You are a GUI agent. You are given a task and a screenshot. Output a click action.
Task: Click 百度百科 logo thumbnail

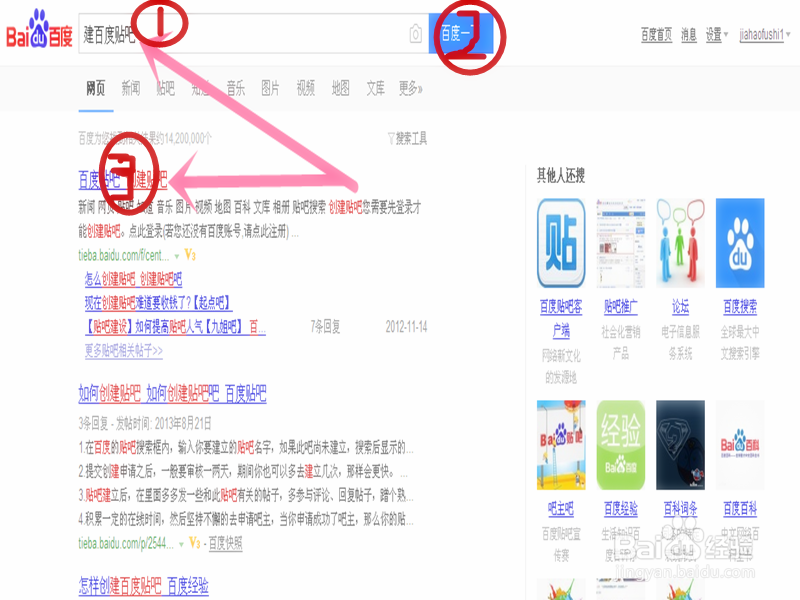(740, 445)
